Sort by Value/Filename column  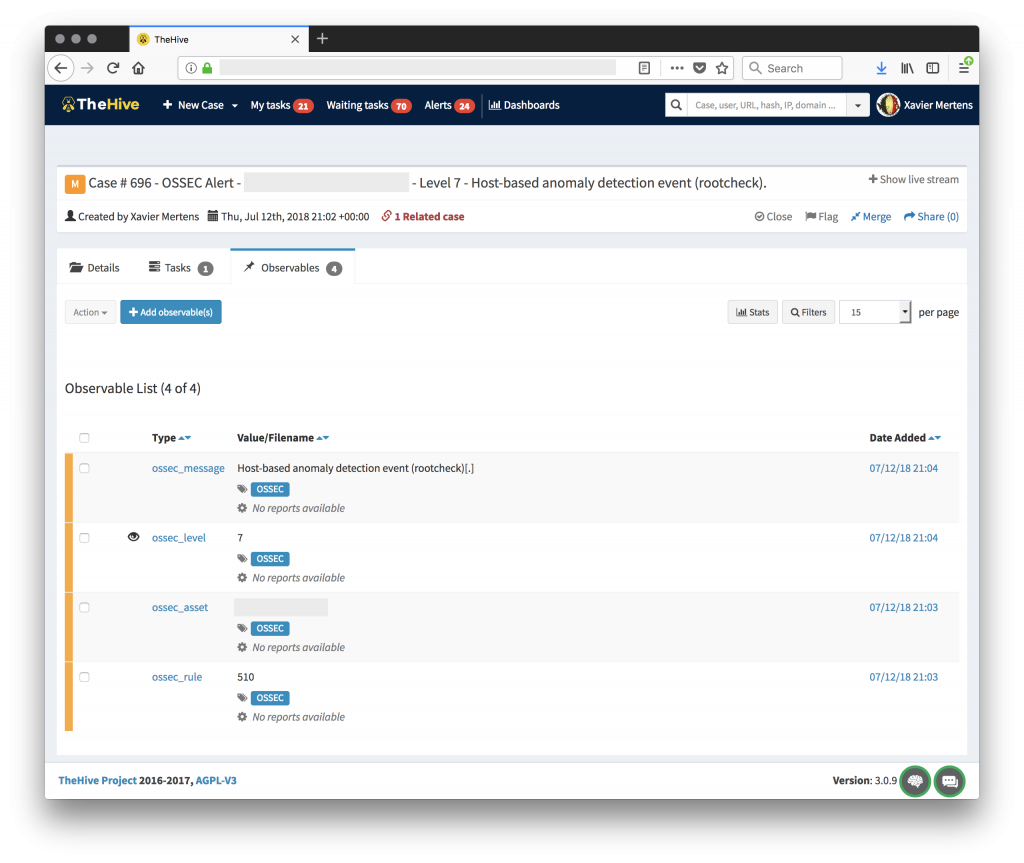click(283, 438)
